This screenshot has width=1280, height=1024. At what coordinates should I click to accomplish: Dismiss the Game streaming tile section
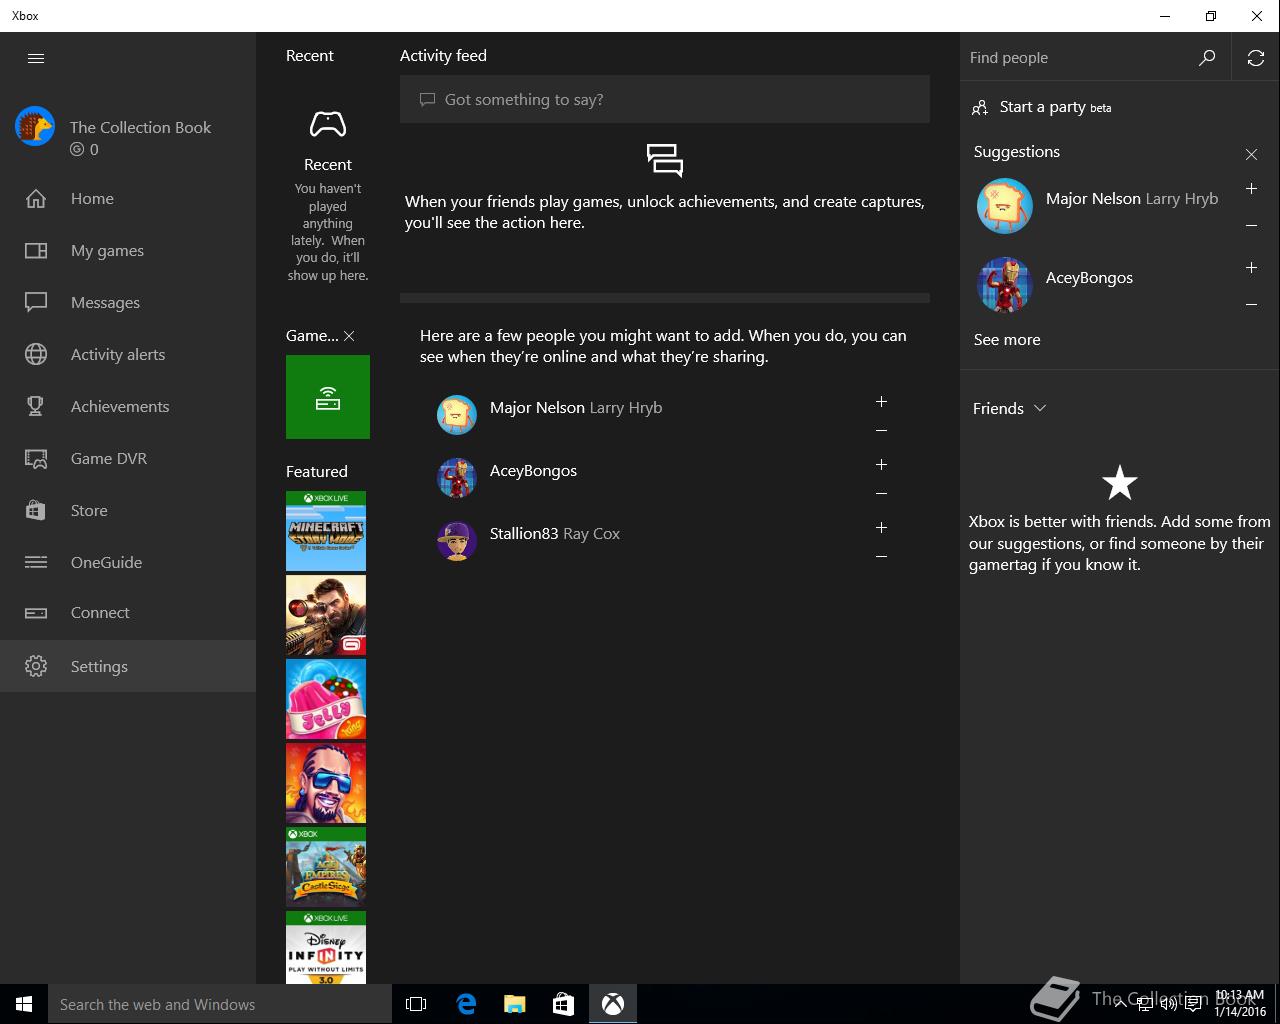(x=349, y=336)
